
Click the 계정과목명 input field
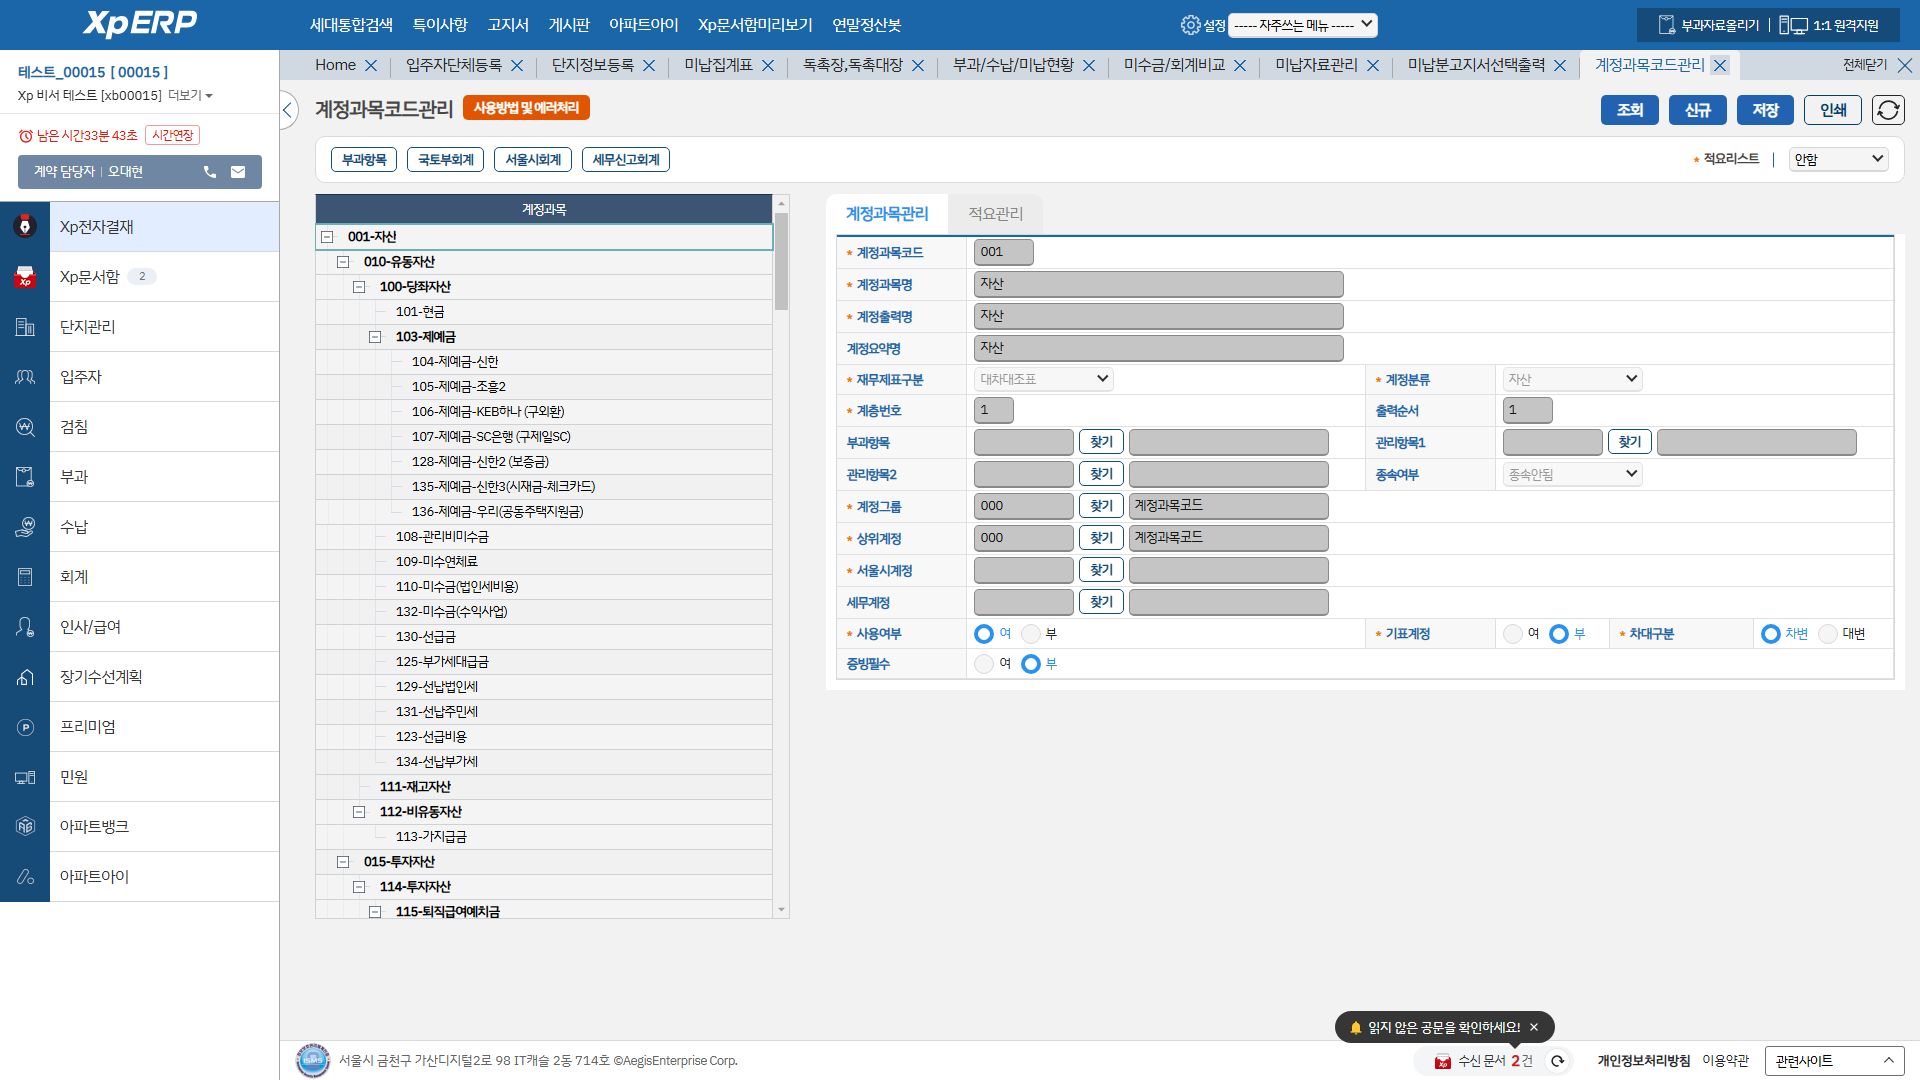(1158, 285)
